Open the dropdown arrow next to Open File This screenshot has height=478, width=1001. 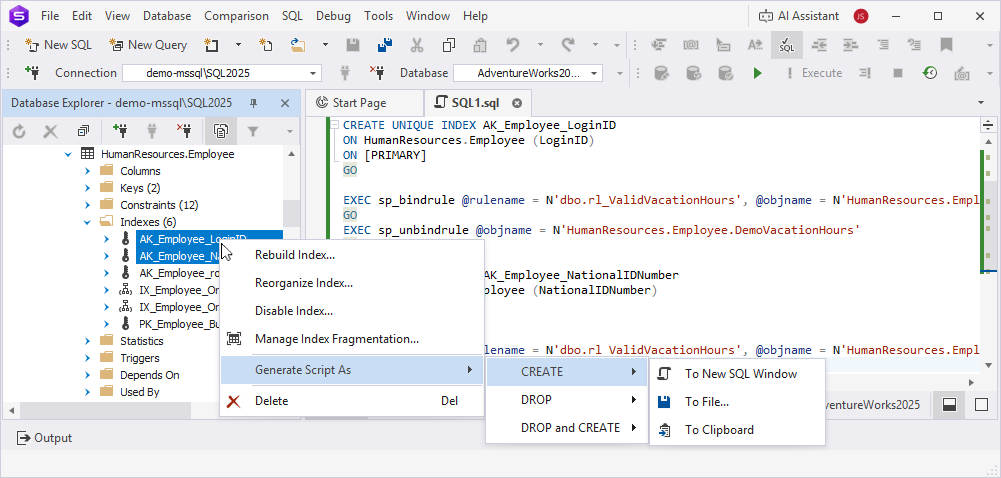(x=325, y=45)
